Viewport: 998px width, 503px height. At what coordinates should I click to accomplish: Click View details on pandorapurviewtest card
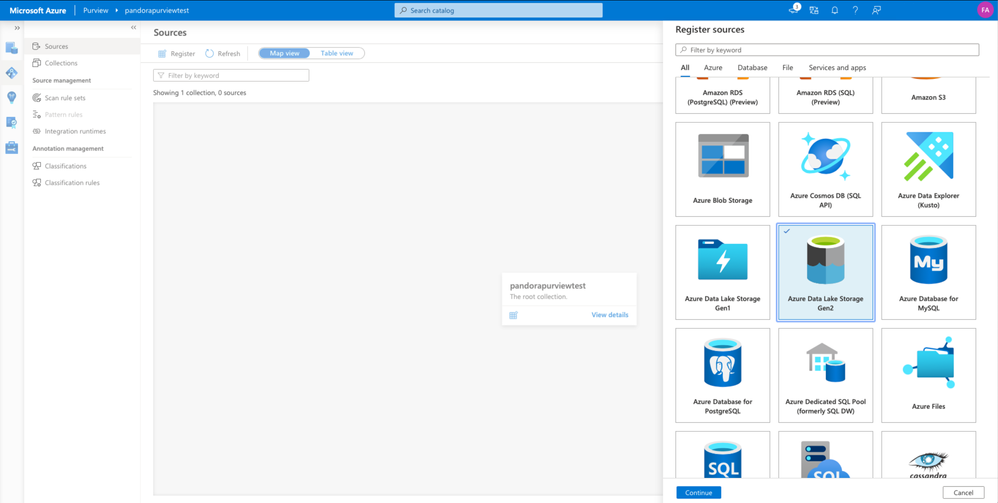[610, 315]
